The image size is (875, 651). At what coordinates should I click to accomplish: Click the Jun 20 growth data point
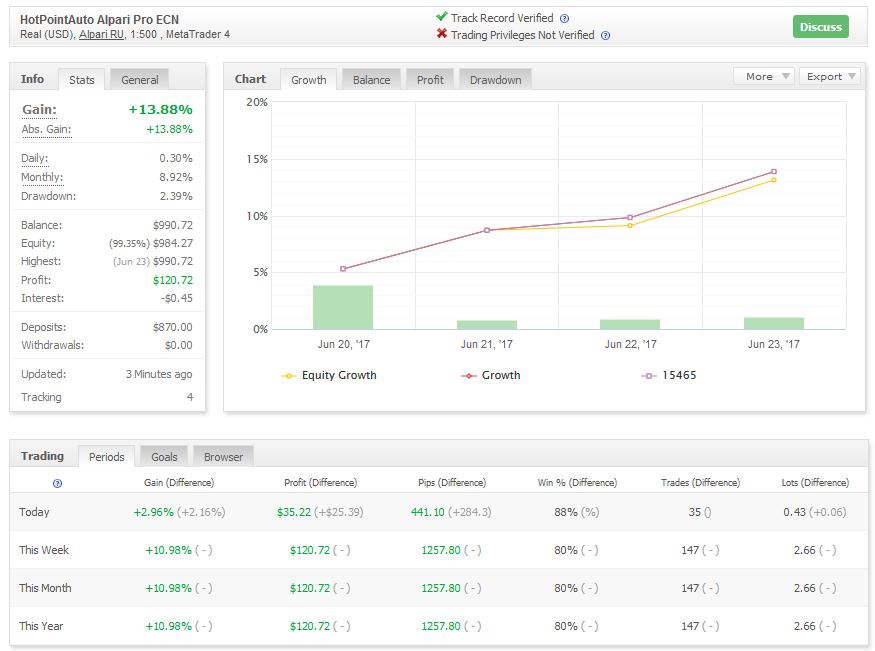(343, 269)
